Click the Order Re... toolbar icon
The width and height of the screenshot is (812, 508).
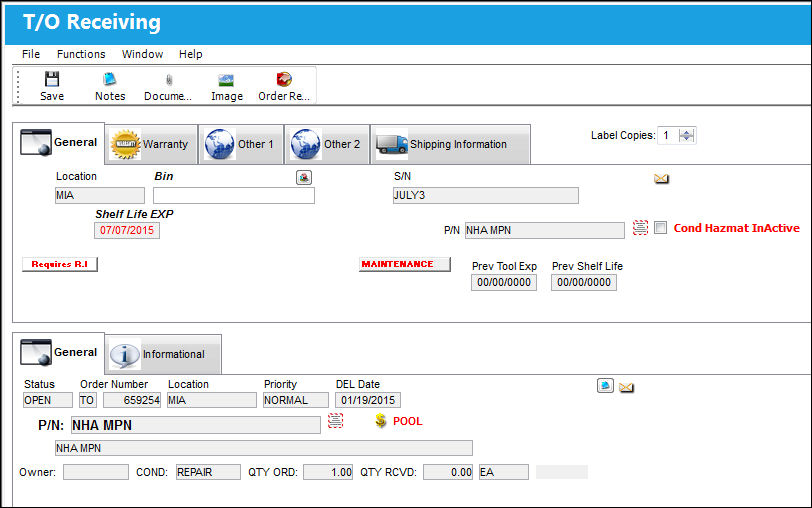pos(284,79)
